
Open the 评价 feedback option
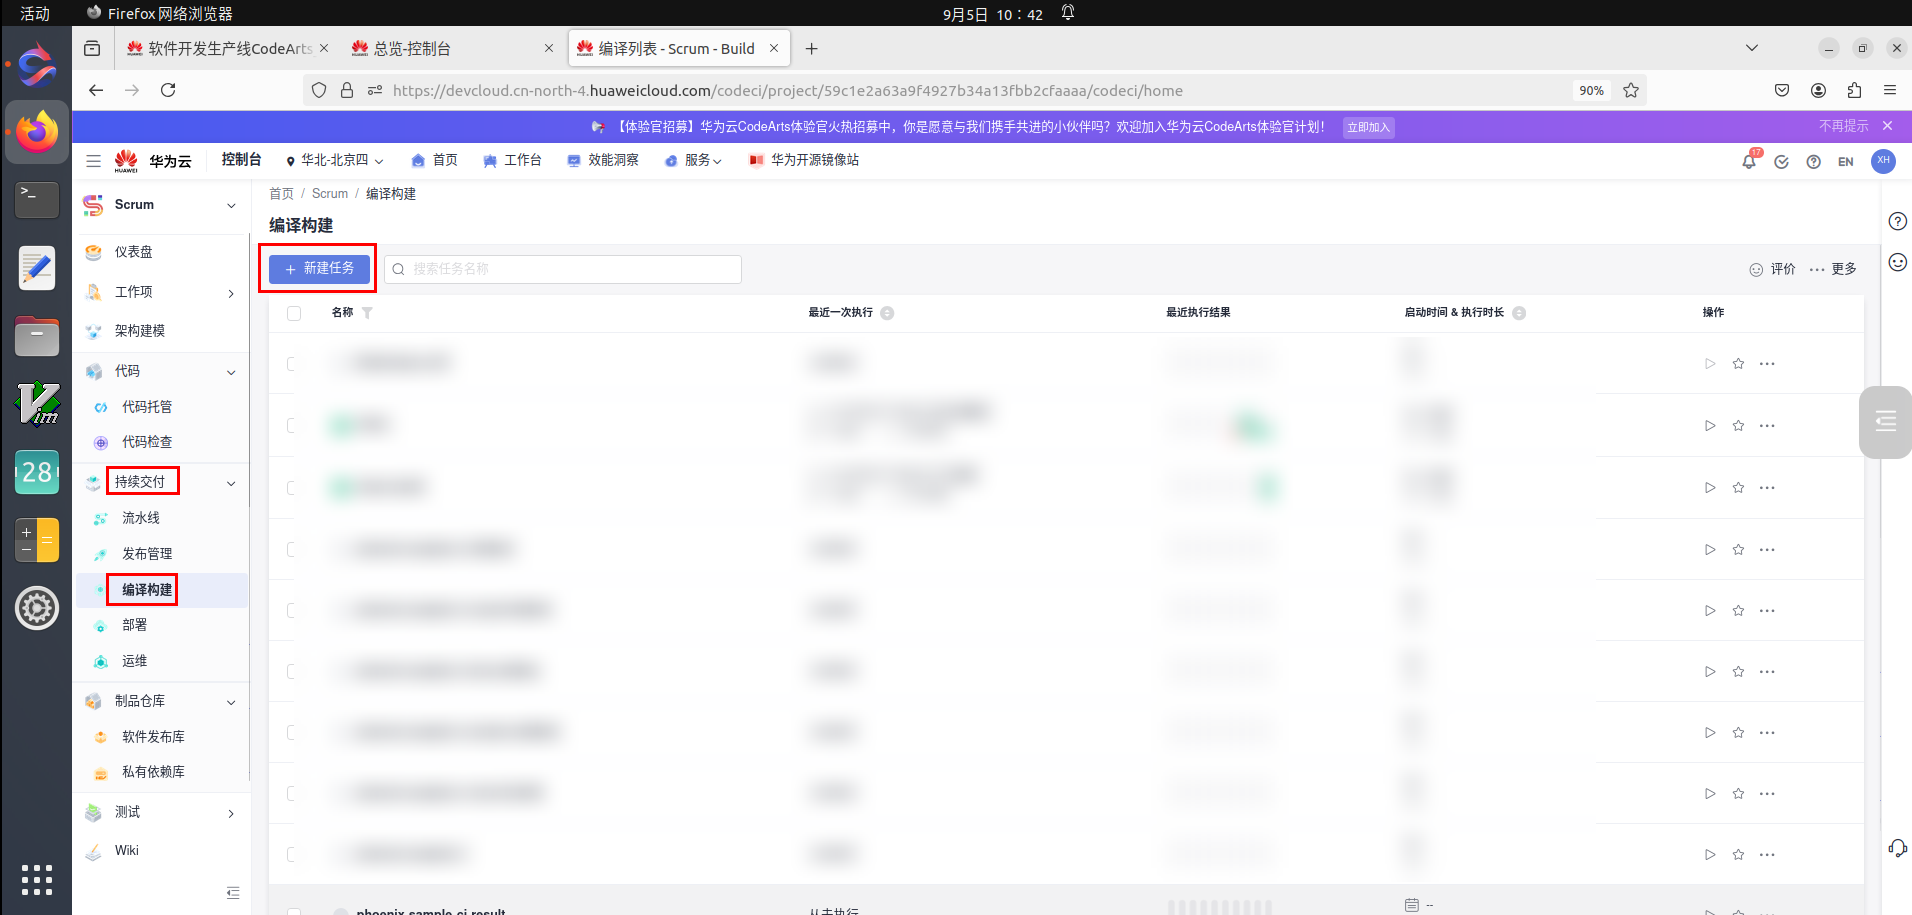coord(1772,269)
